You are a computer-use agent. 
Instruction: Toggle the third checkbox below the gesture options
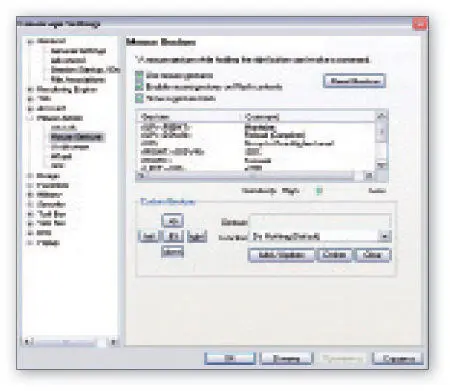(x=139, y=98)
